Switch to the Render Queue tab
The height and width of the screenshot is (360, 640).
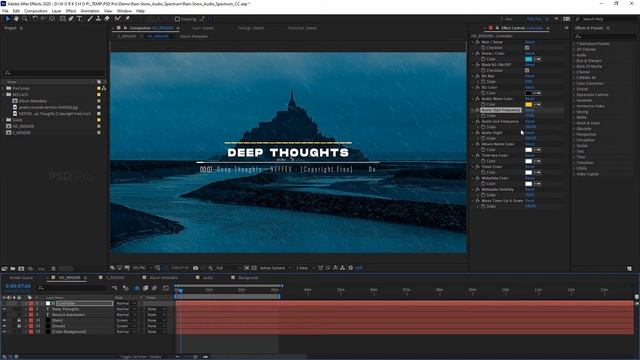[21, 278]
